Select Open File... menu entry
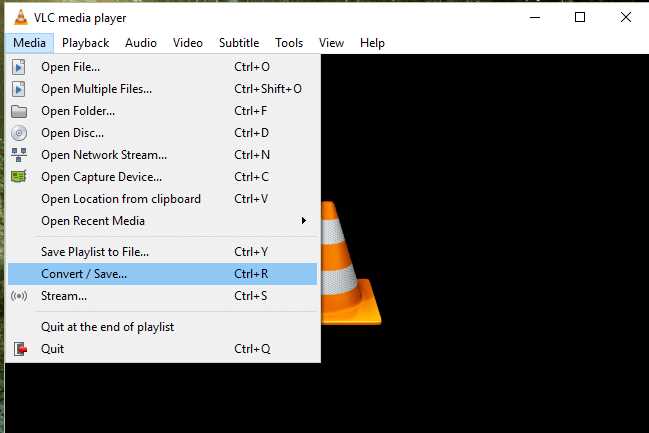 tap(163, 67)
